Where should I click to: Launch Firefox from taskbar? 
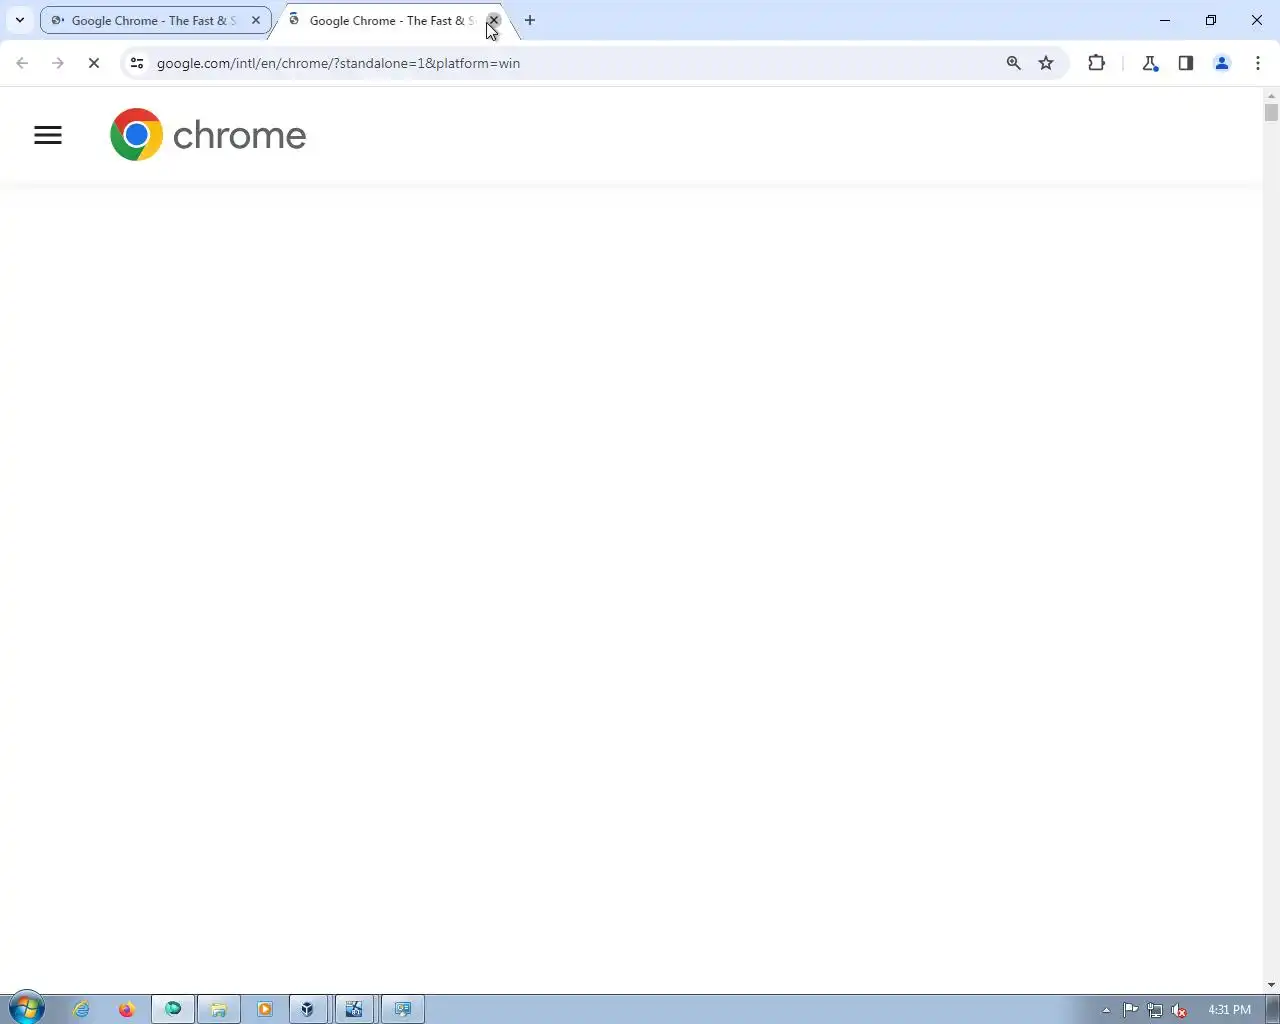coord(126,1009)
